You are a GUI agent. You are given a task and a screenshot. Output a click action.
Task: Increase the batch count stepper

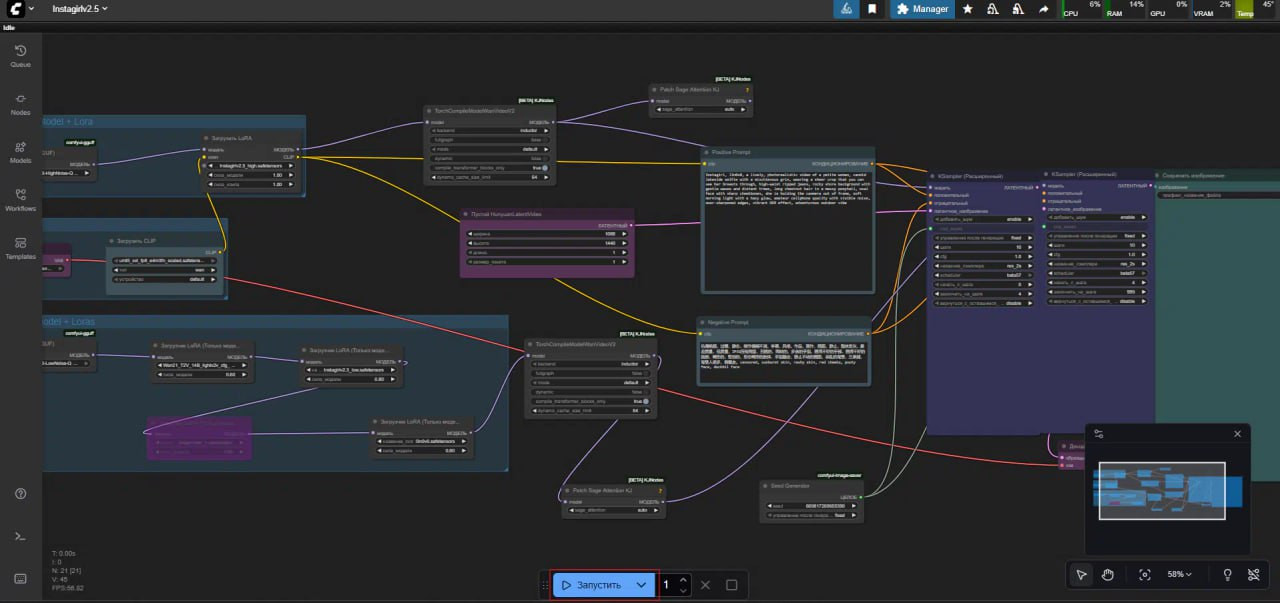[683, 580]
